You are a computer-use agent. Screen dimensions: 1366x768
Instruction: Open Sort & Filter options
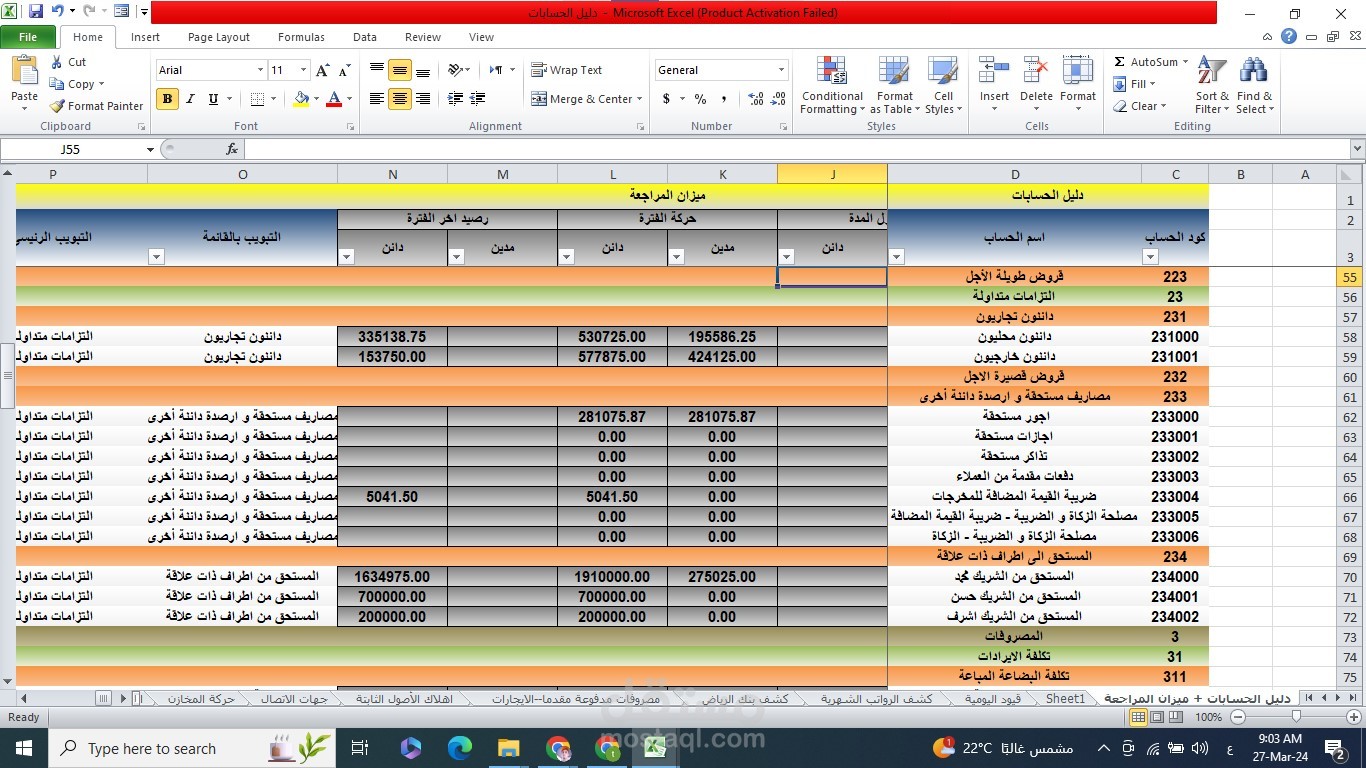pos(1212,85)
